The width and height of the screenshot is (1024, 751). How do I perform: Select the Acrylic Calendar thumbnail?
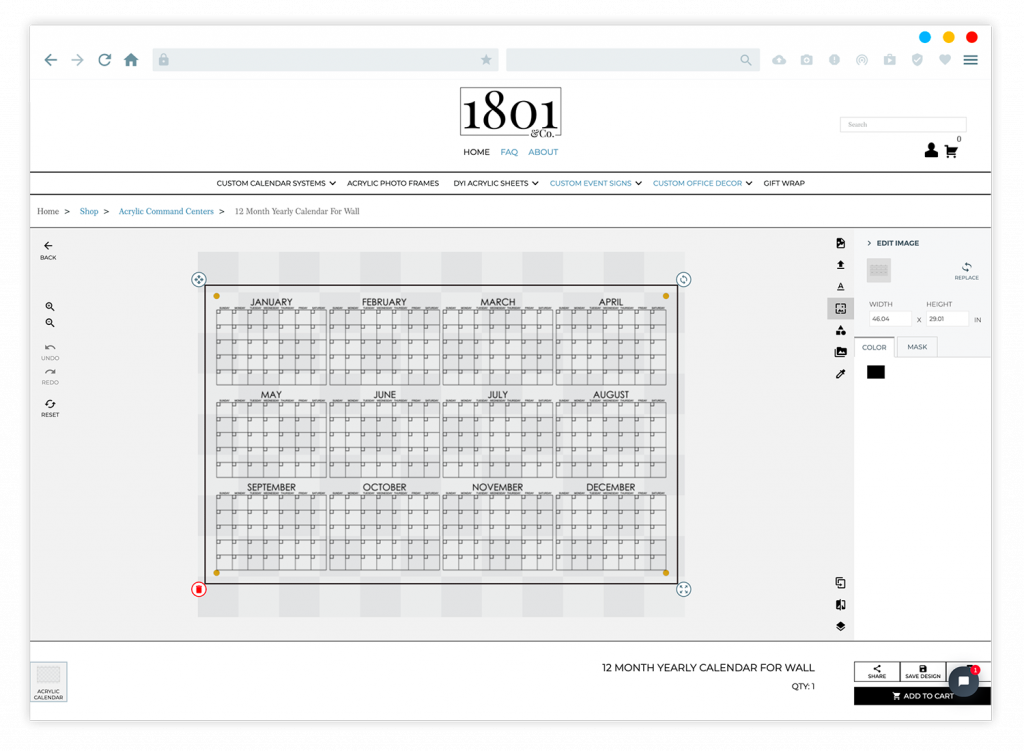48,682
